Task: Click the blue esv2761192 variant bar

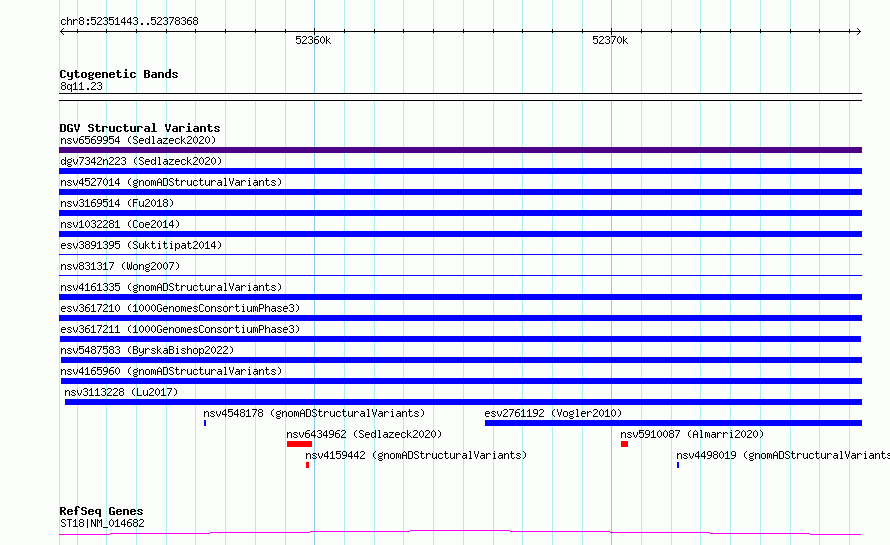Action: click(x=673, y=423)
